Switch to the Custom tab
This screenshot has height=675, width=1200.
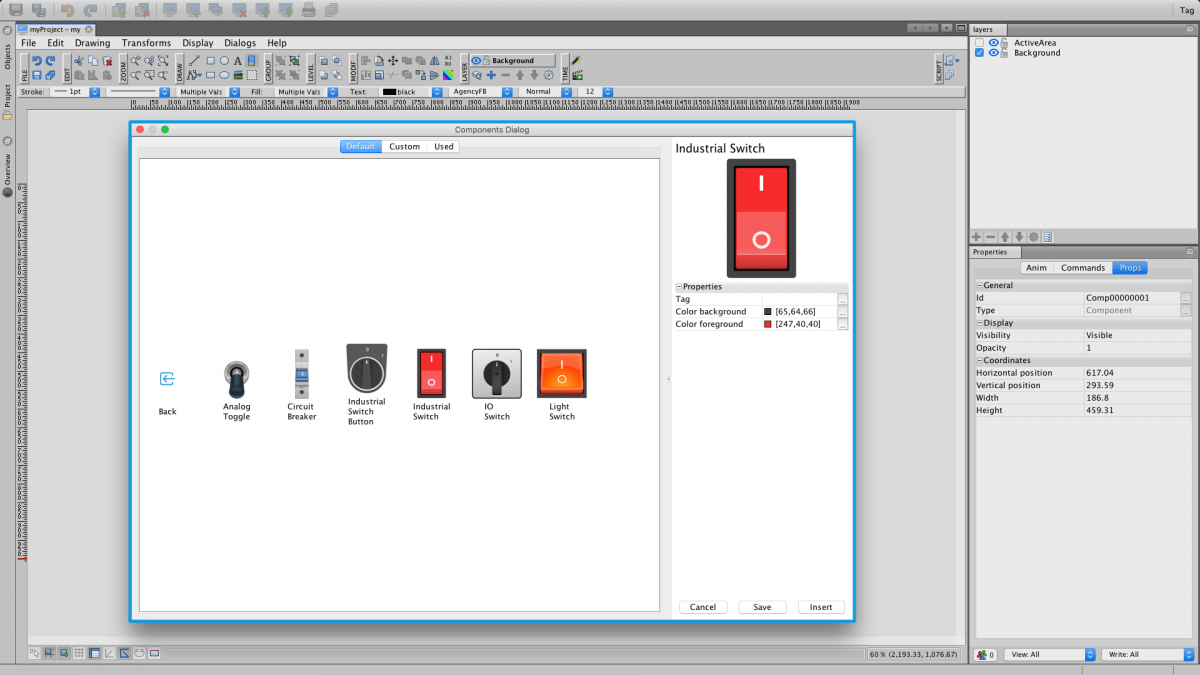coord(404,147)
